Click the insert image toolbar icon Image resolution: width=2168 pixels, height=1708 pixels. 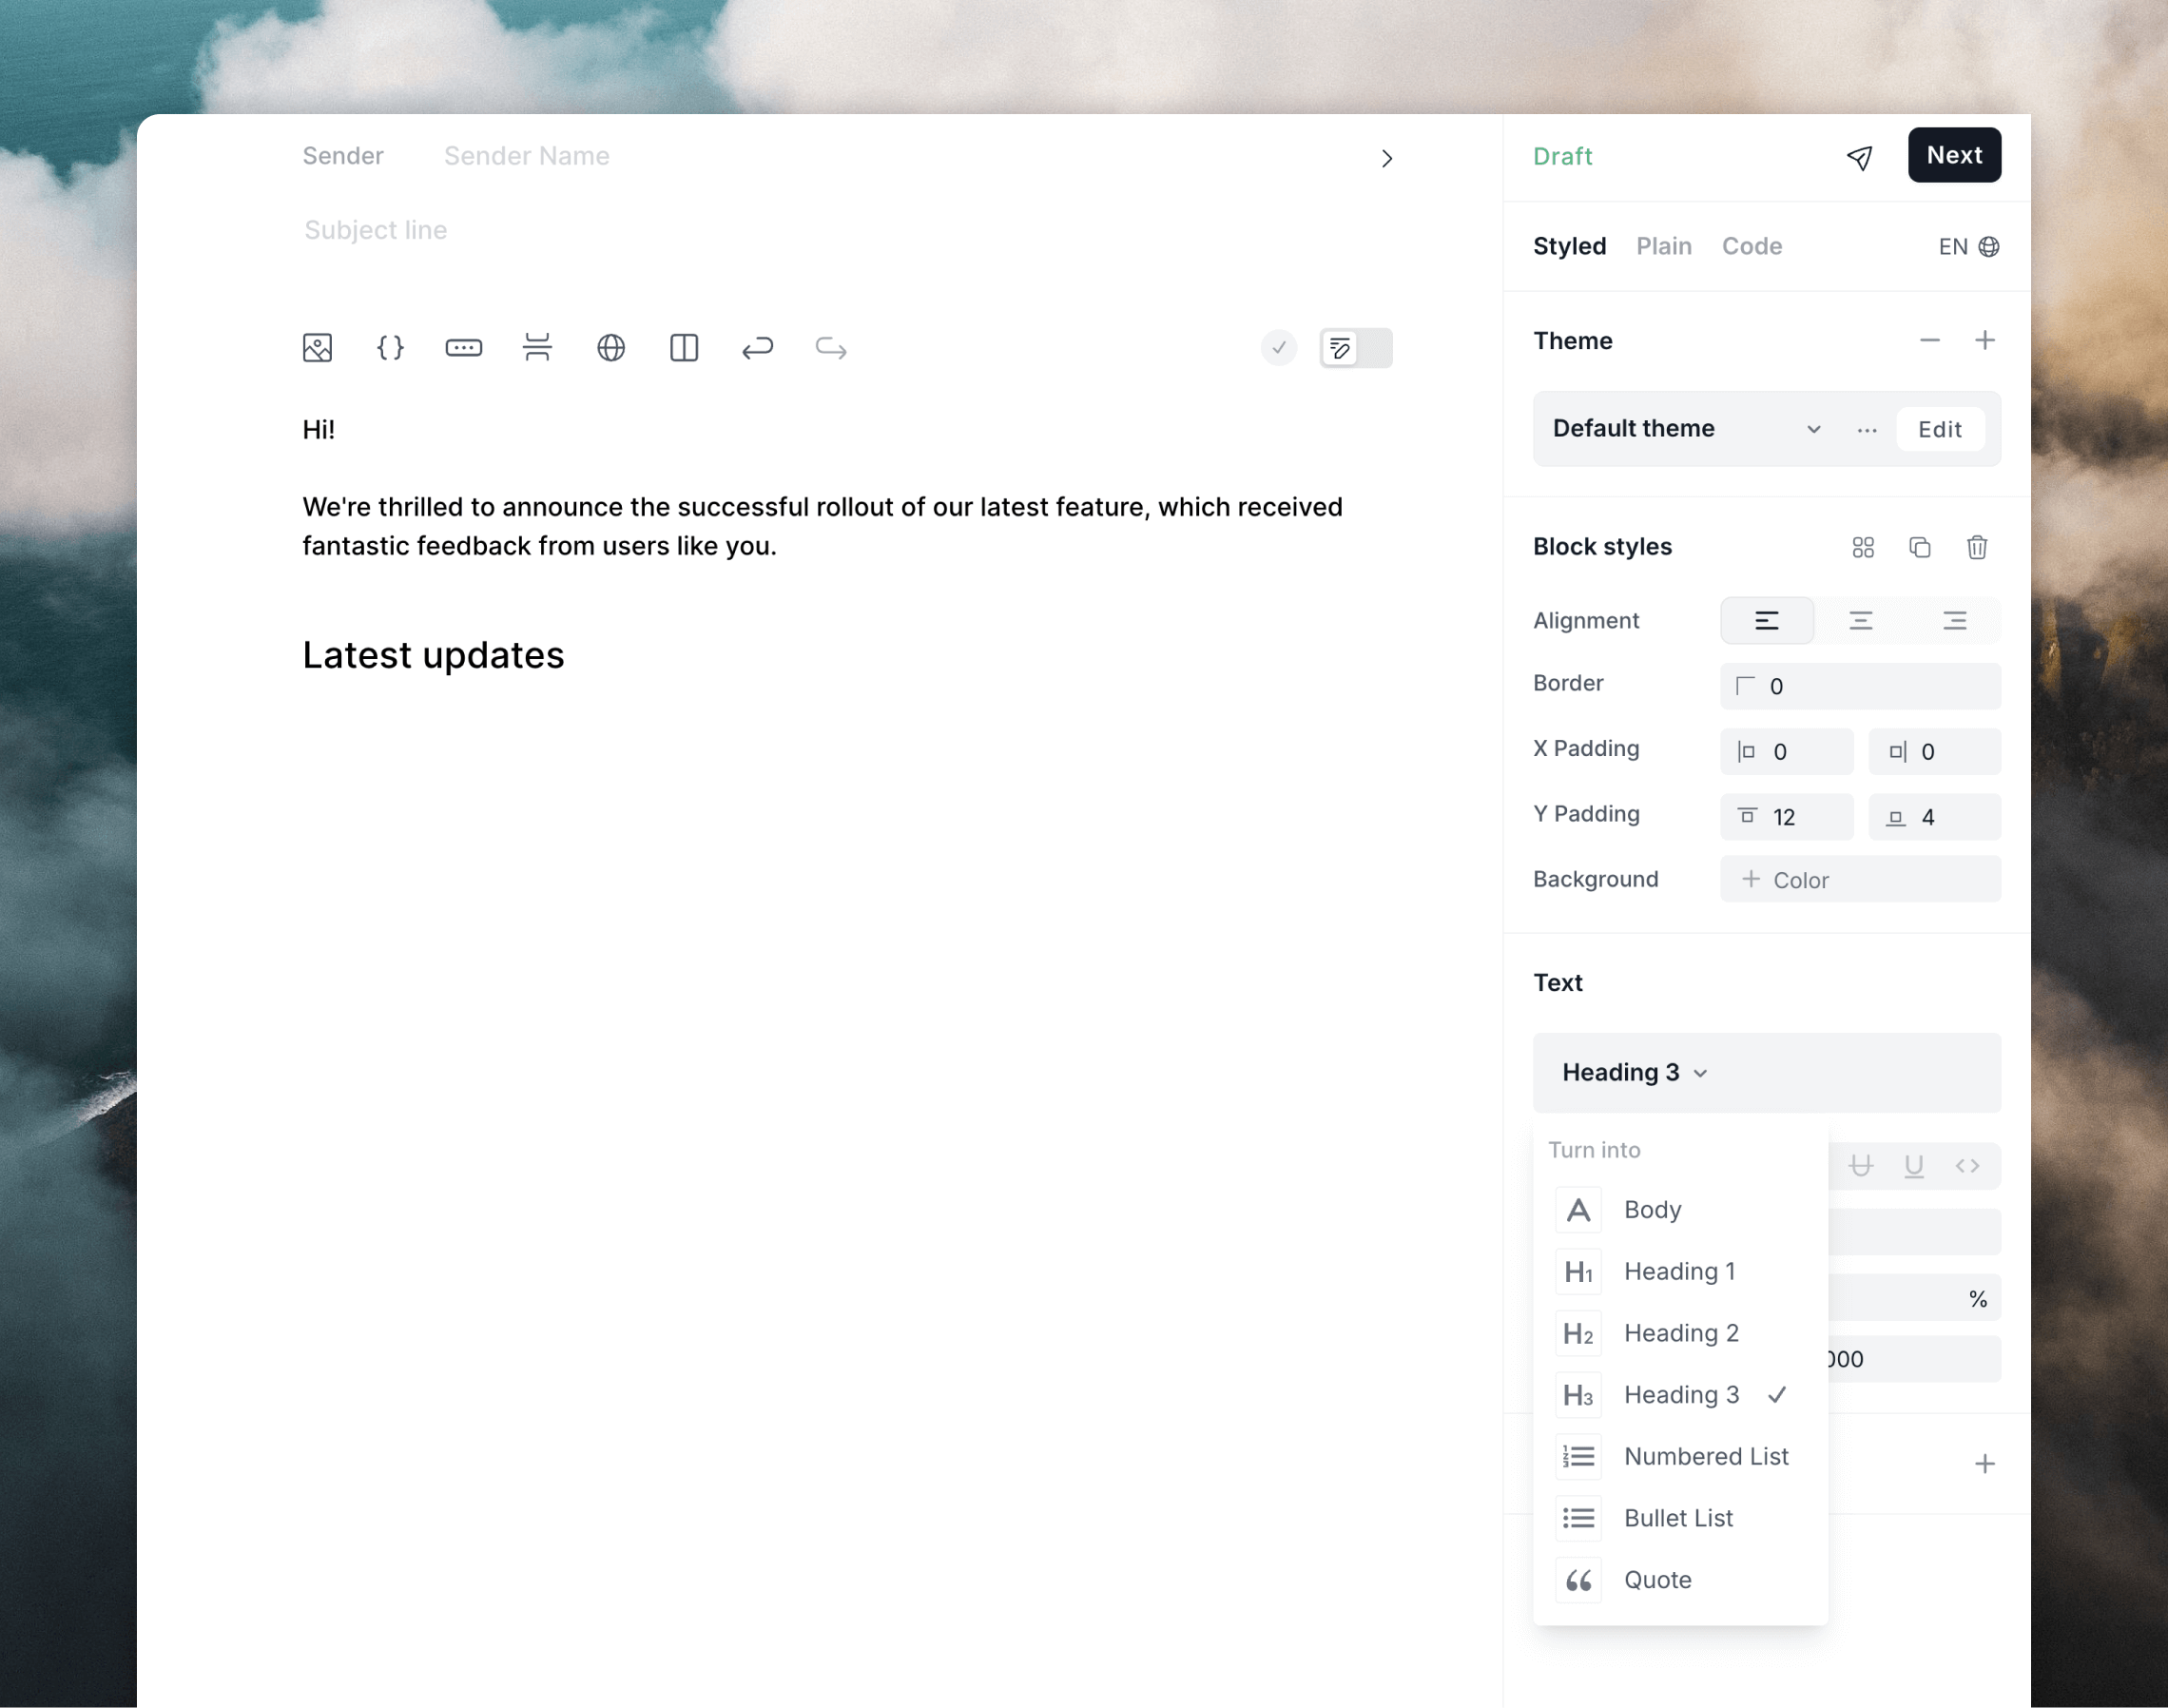coord(317,348)
